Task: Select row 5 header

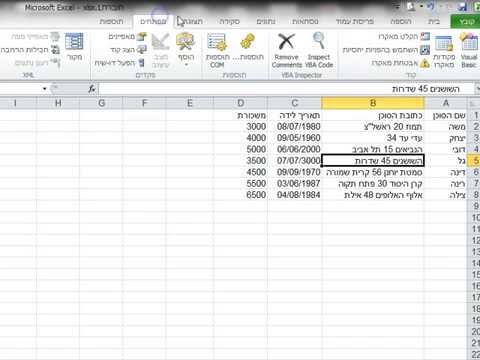Action: pyautogui.click(x=474, y=161)
